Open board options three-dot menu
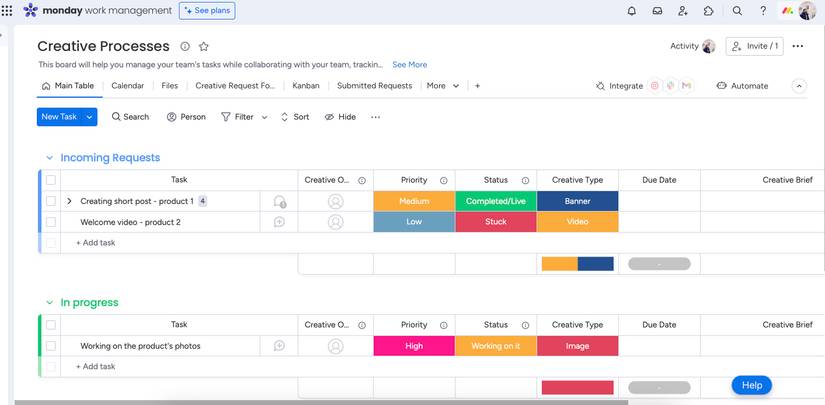Image resolution: width=825 pixels, height=405 pixels. pos(798,46)
